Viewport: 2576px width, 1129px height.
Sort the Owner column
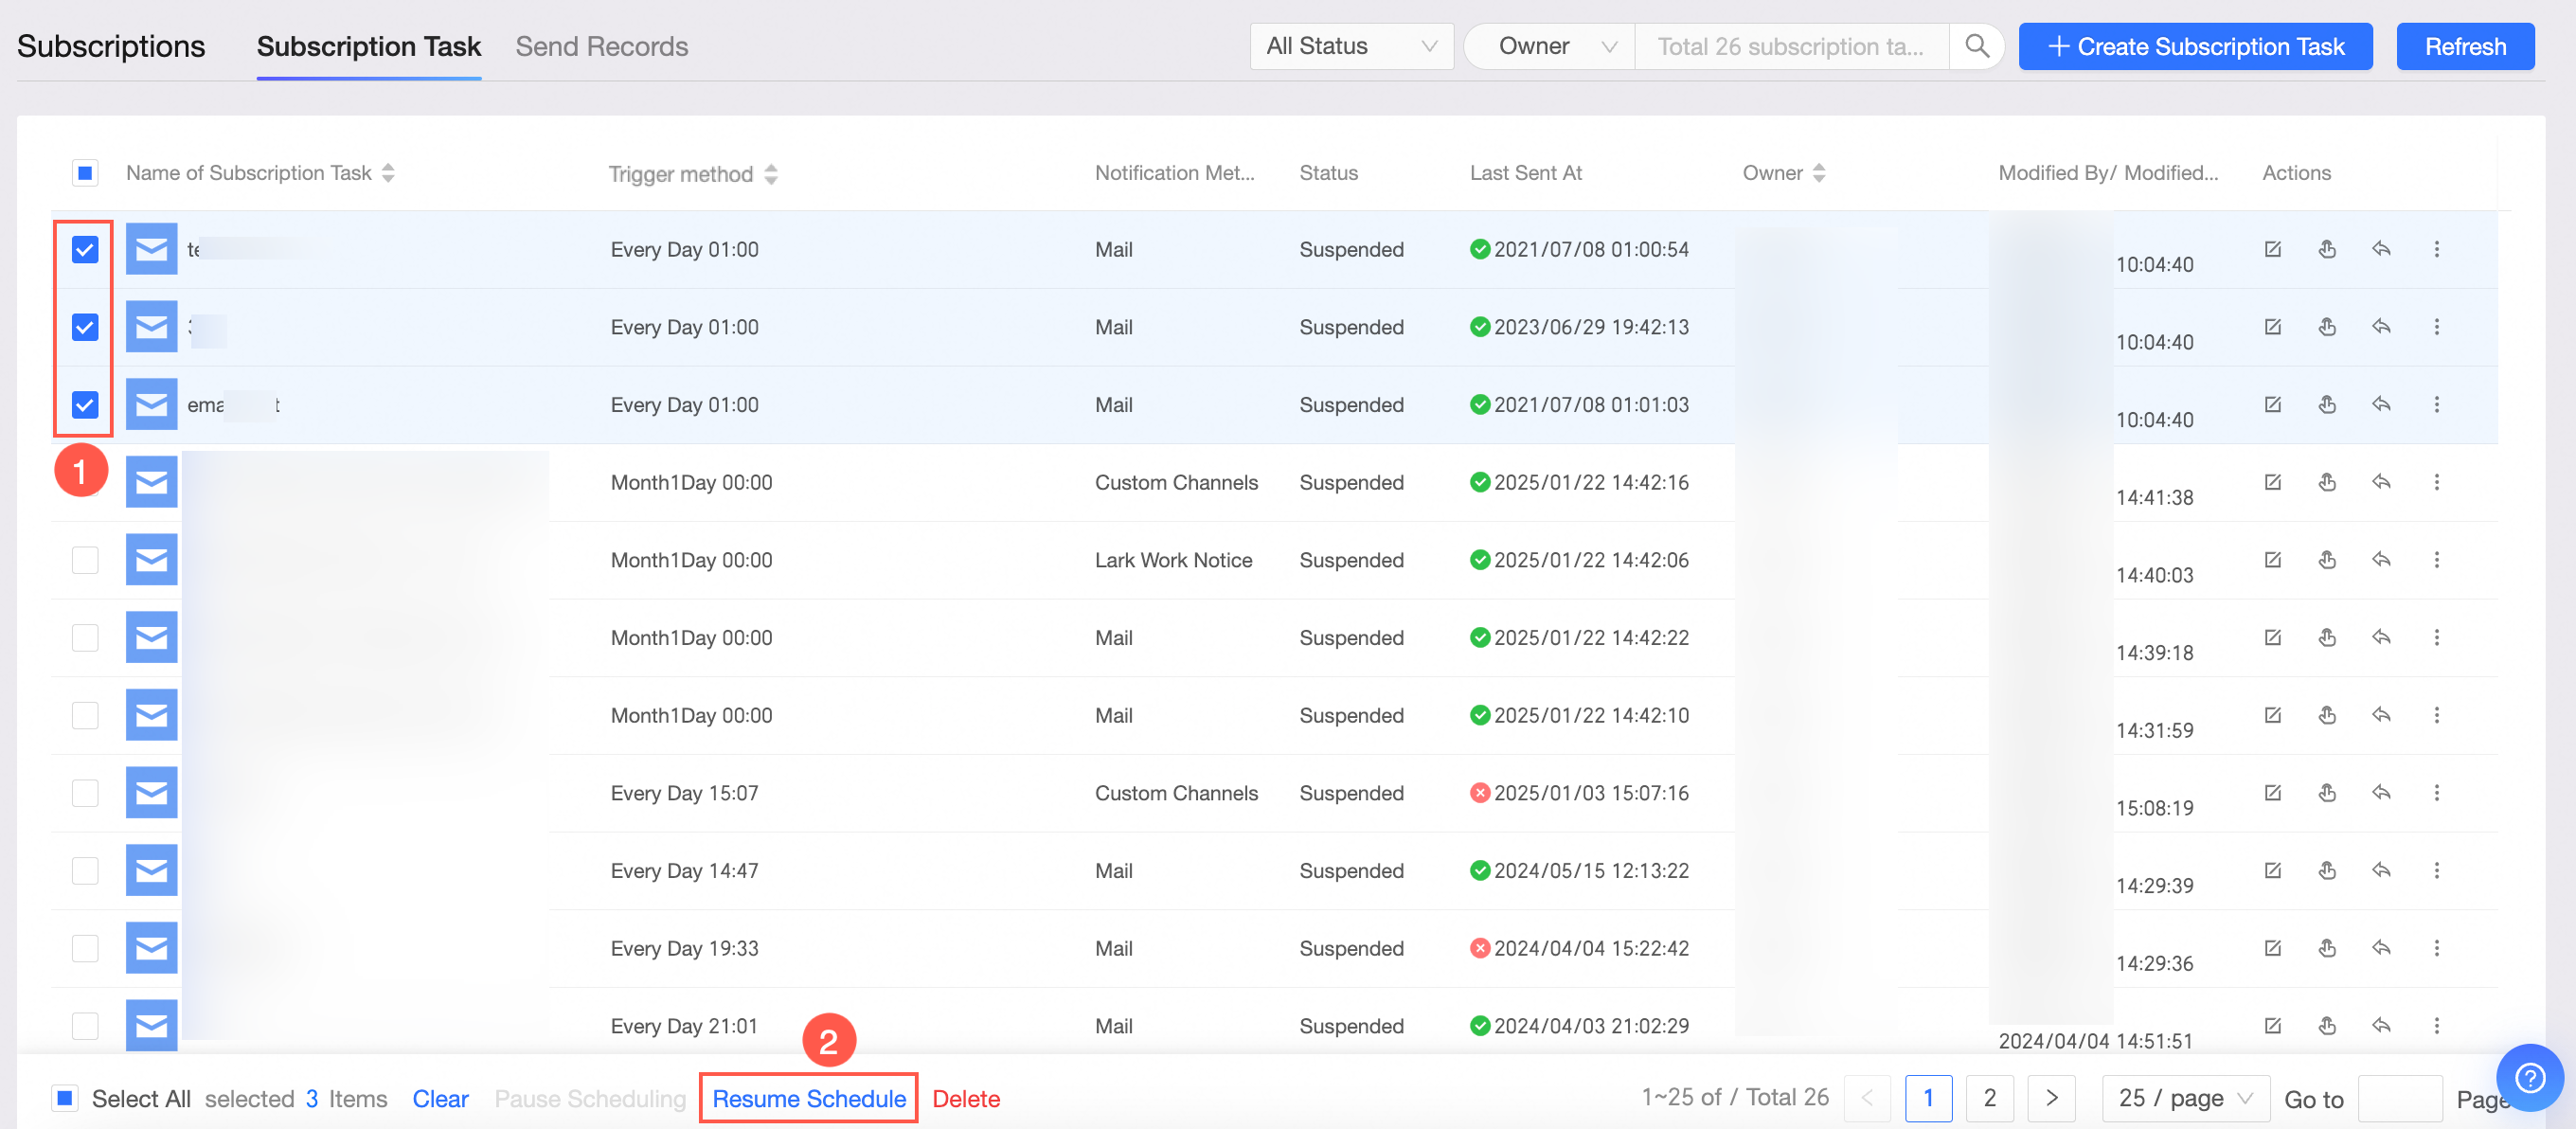(1819, 173)
